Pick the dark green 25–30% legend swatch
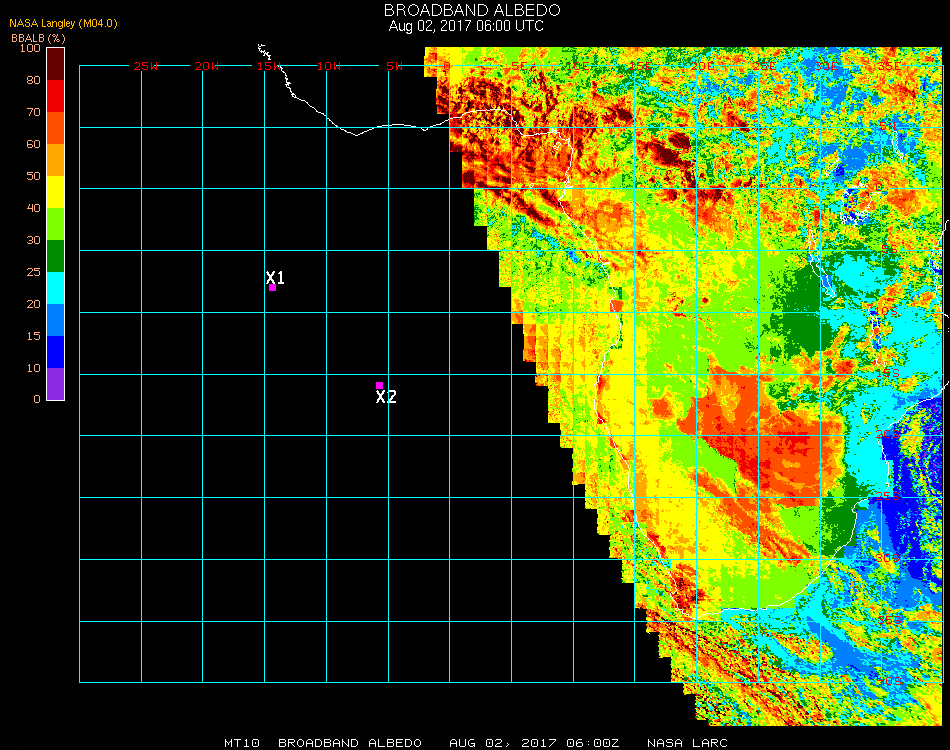 [56, 256]
